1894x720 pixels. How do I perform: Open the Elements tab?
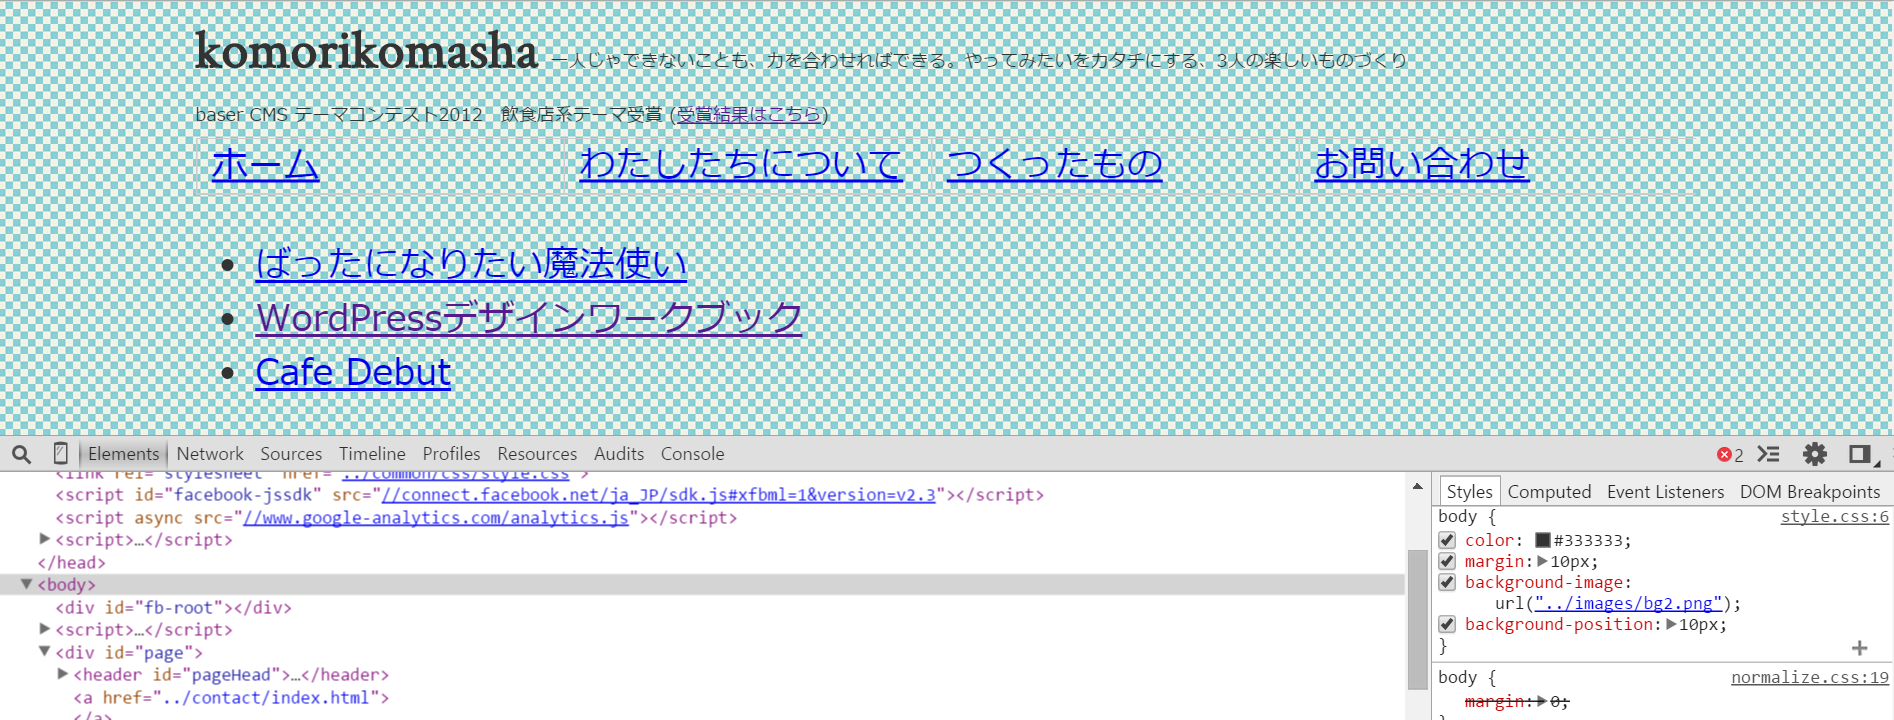[123, 454]
